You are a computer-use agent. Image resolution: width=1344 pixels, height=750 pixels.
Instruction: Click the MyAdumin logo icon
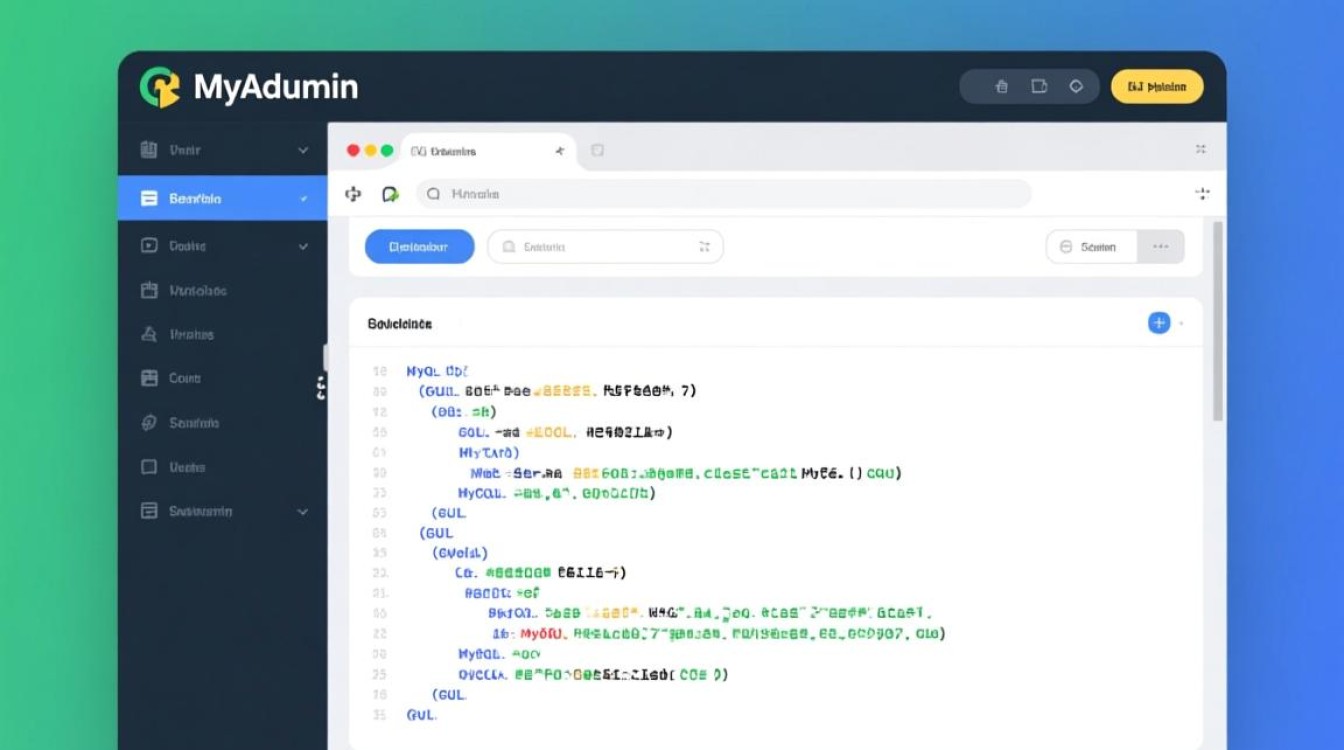pyautogui.click(x=160, y=87)
